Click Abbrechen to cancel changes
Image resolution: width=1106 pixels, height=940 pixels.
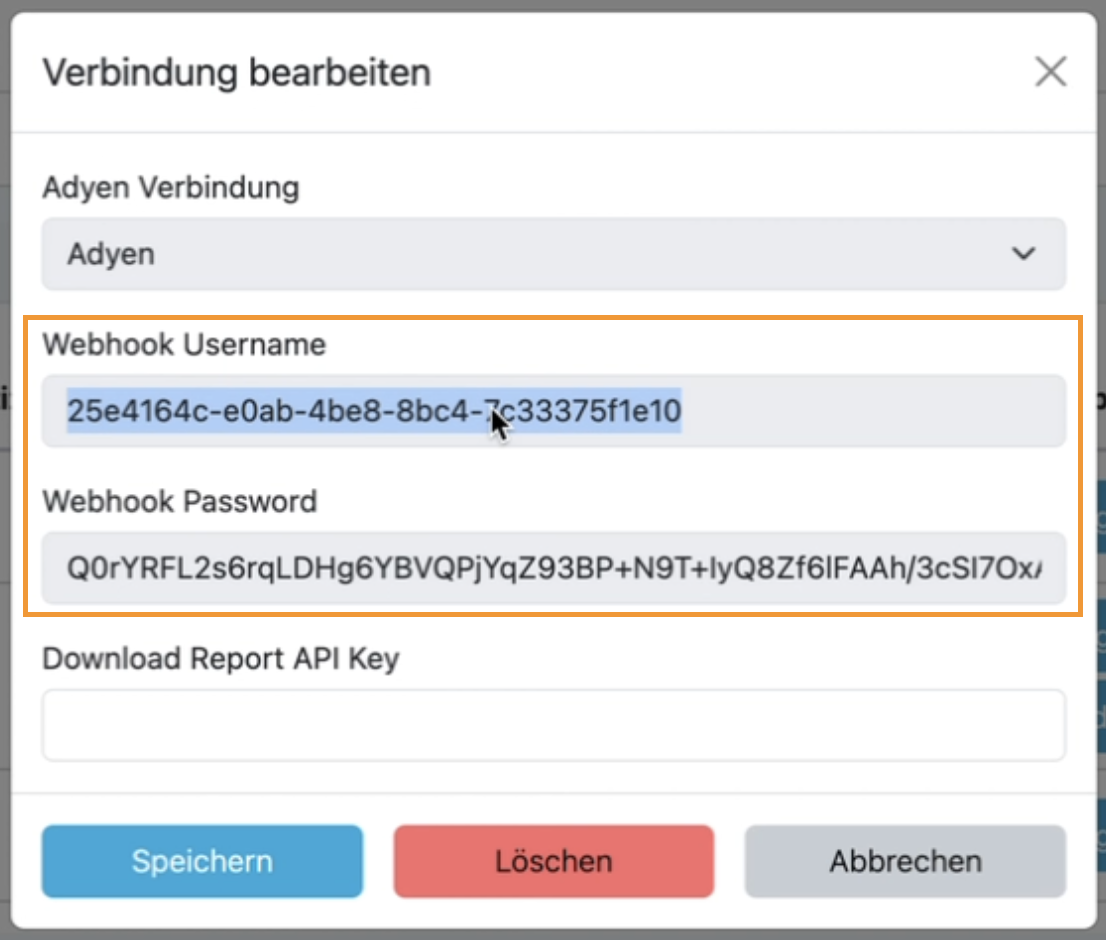[x=904, y=861]
